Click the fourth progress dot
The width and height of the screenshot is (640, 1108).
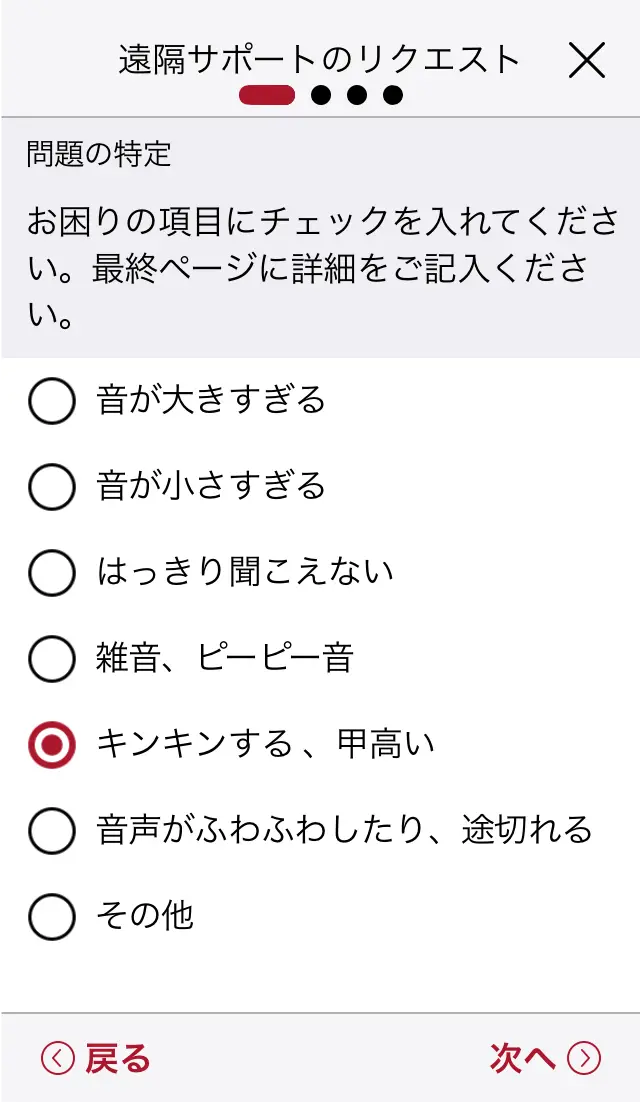tap(393, 96)
